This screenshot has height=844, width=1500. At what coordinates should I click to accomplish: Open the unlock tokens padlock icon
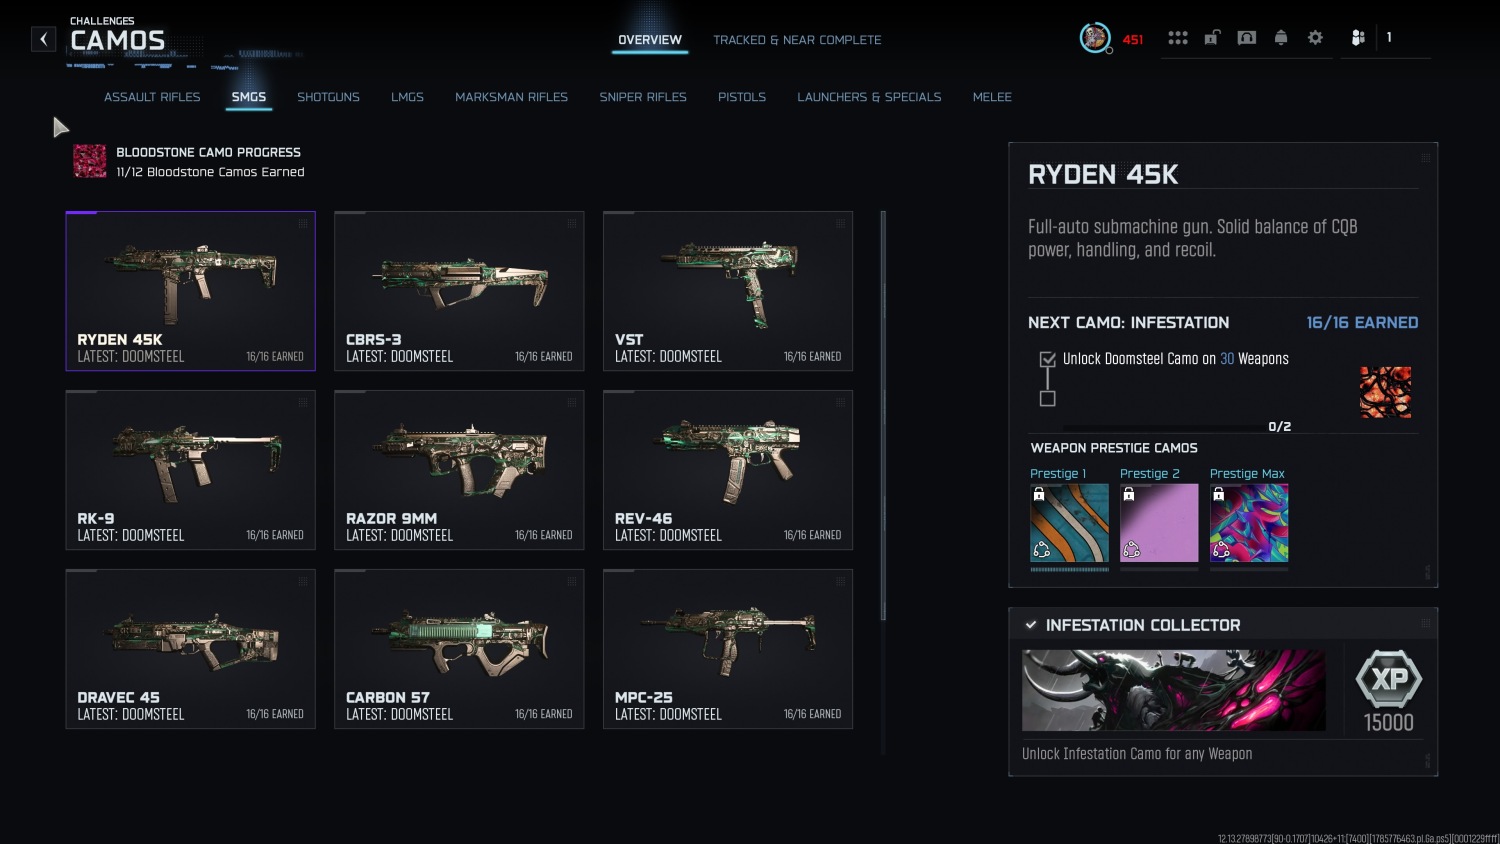point(1212,38)
